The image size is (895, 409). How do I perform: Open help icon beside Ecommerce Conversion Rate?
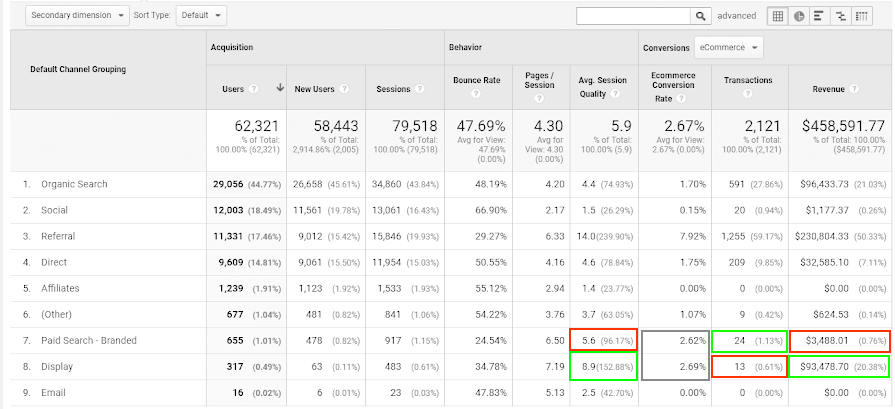(681, 99)
